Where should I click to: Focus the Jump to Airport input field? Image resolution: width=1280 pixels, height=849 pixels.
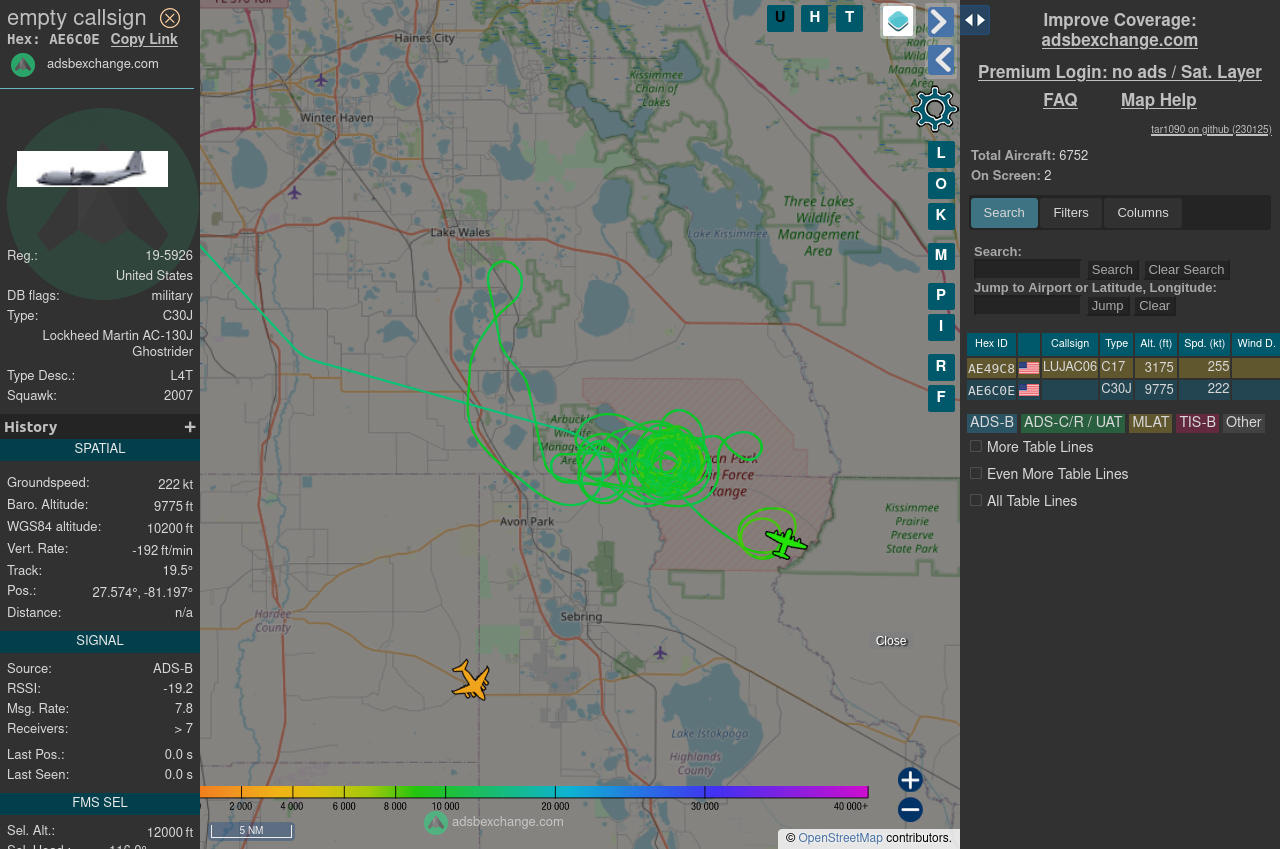click(1027, 305)
